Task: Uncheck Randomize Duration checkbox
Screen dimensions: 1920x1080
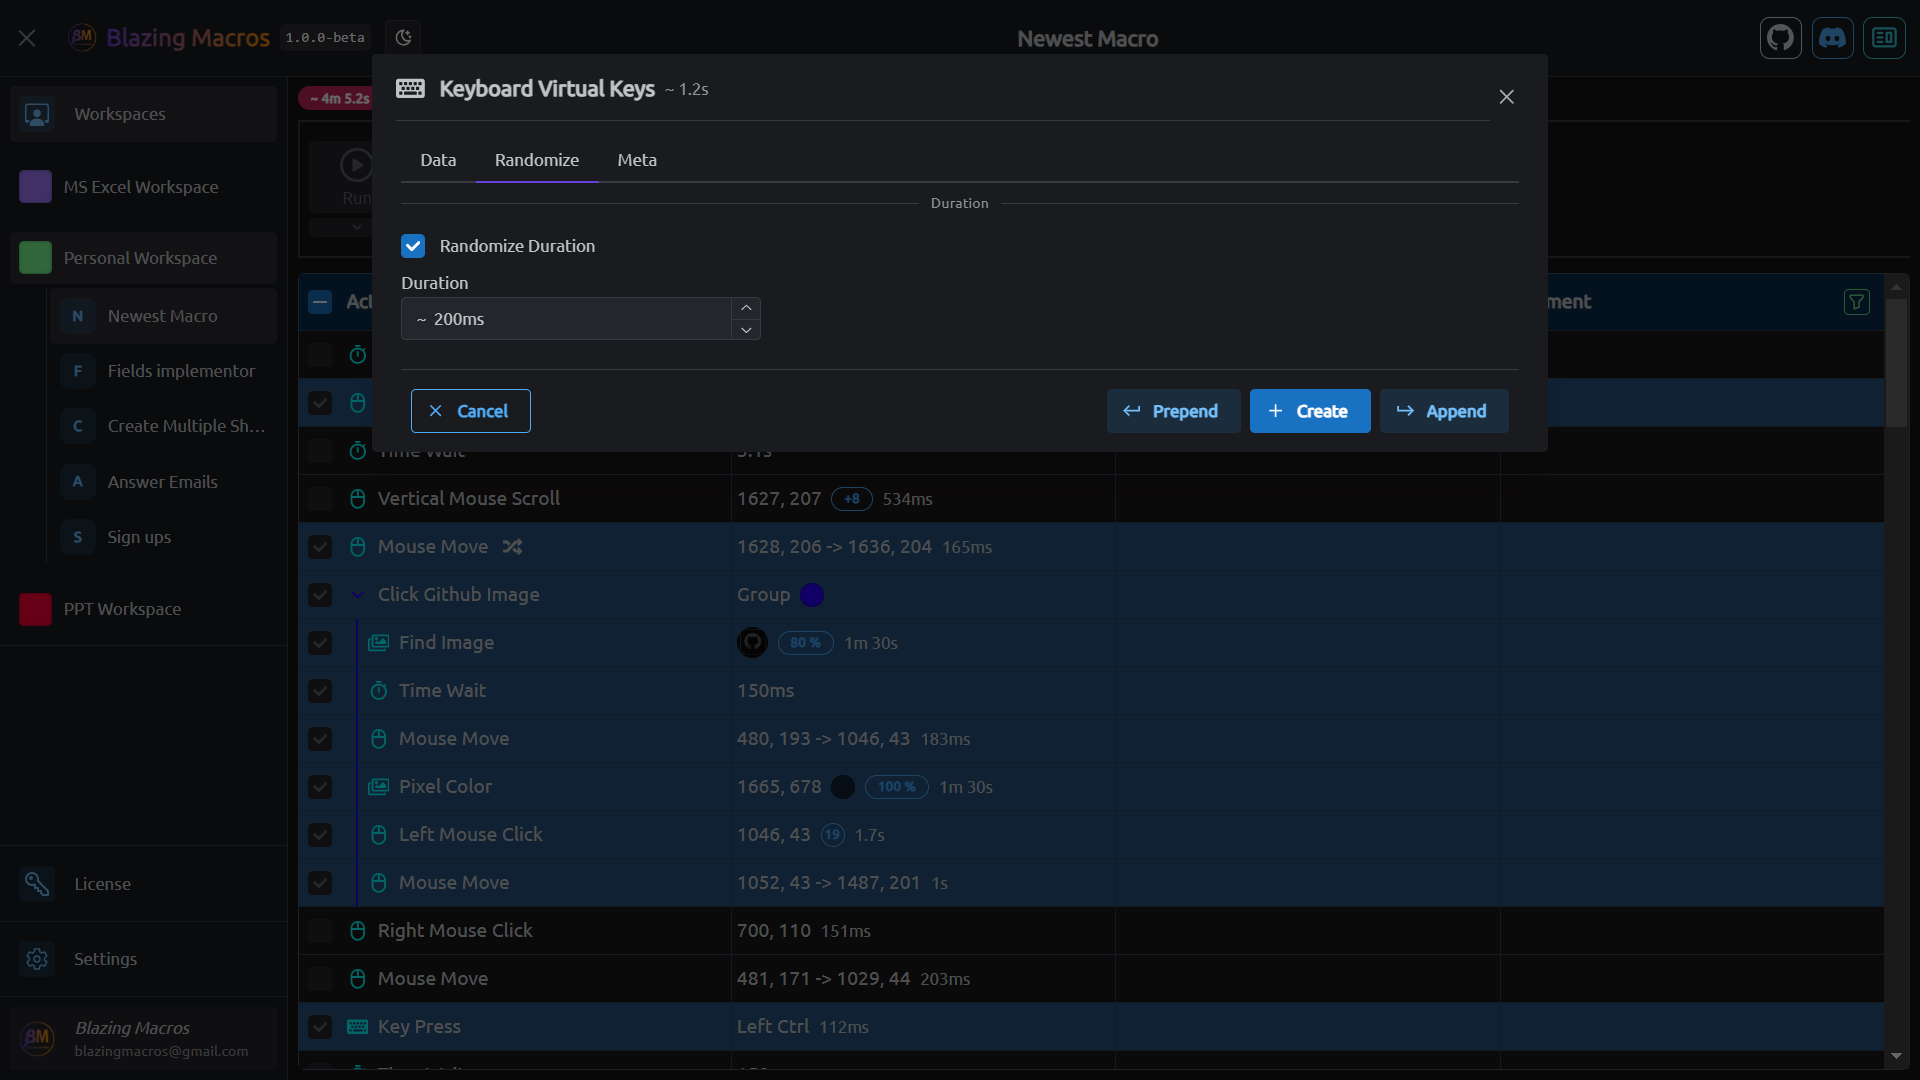Action: pos(413,246)
